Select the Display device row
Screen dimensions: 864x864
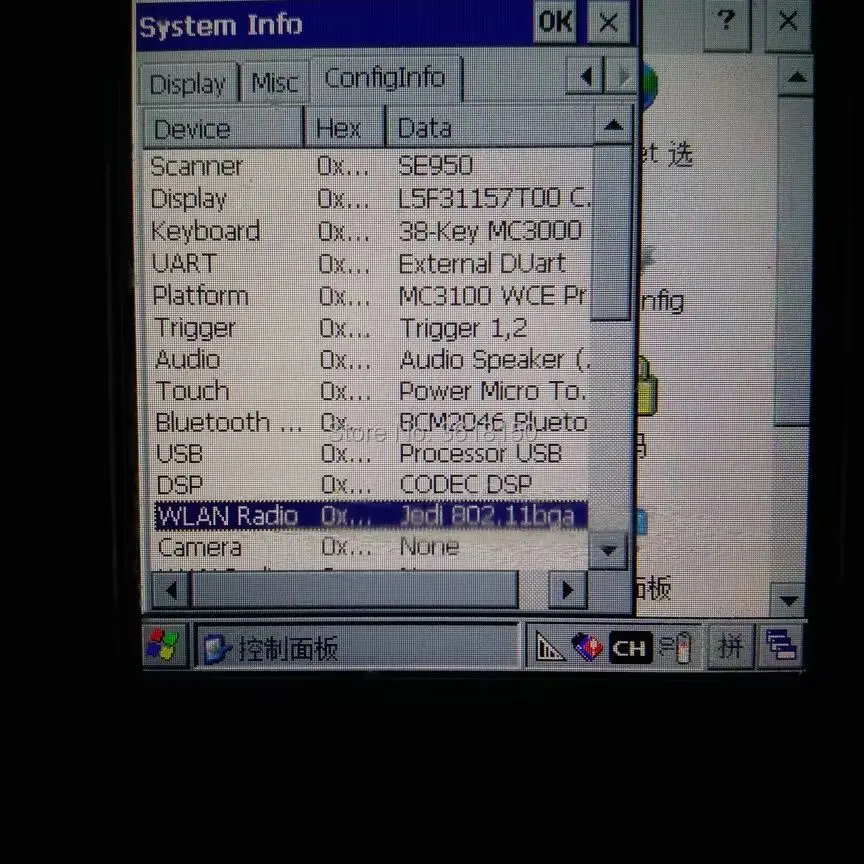point(369,198)
